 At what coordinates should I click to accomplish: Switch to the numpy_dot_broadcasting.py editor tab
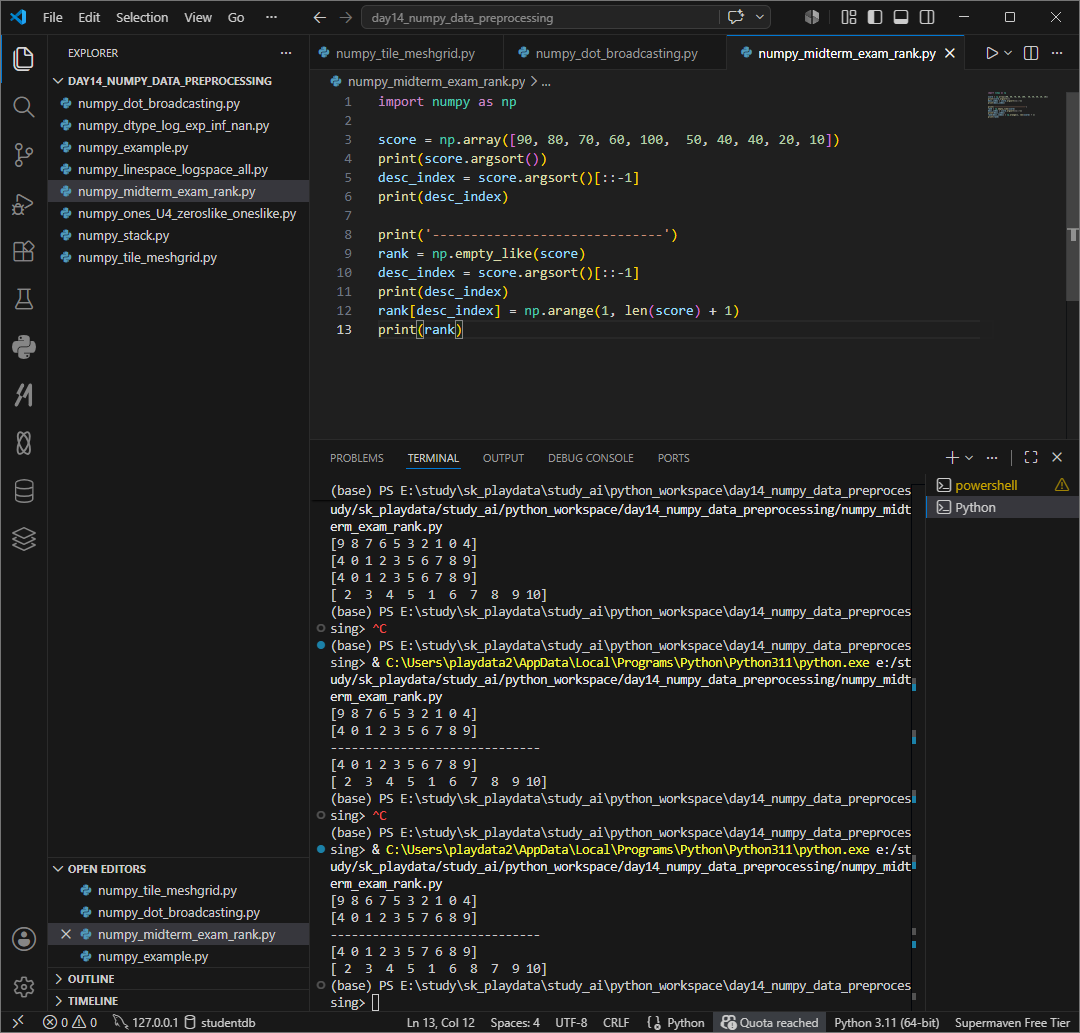616,53
